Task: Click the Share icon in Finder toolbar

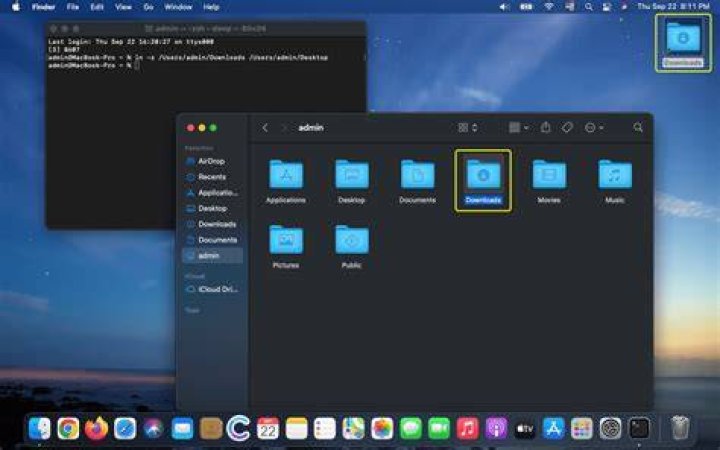Action: pyautogui.click(x=545, y=127)
